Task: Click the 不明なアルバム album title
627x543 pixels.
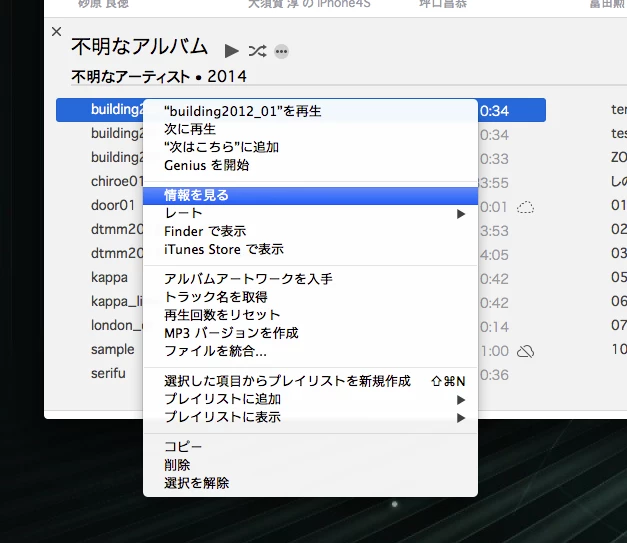Action: 139,47
